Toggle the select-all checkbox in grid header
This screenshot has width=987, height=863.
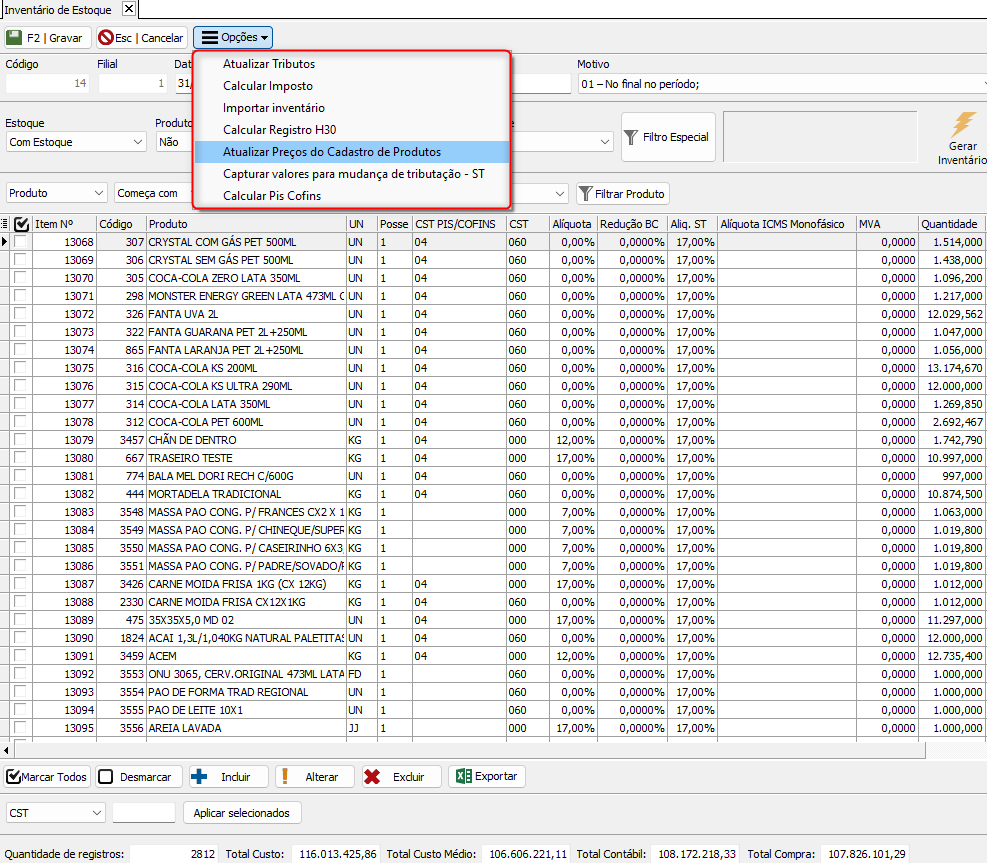click(21, 224)
